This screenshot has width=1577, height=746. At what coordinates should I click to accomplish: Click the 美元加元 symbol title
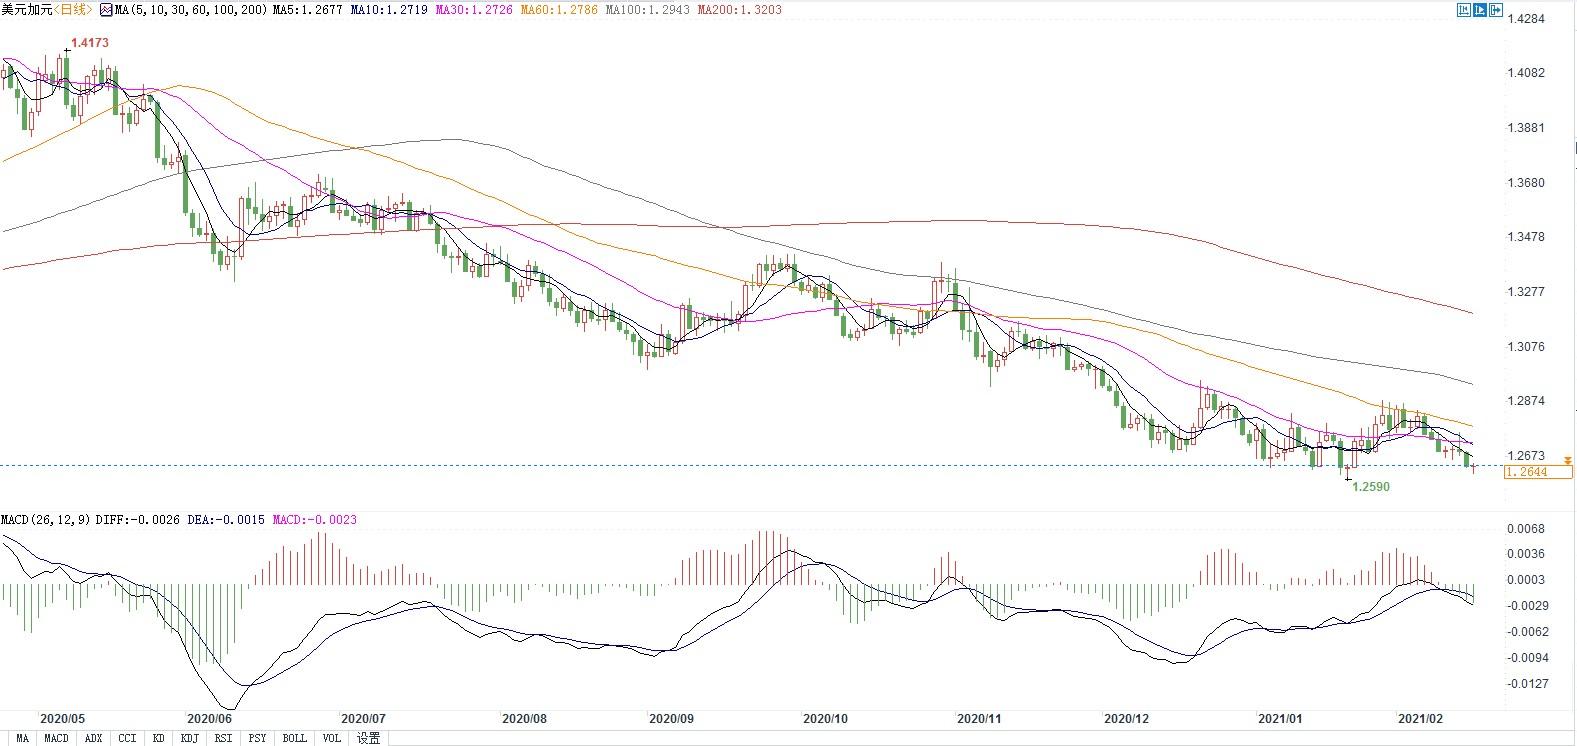click(x=25, y=10)
